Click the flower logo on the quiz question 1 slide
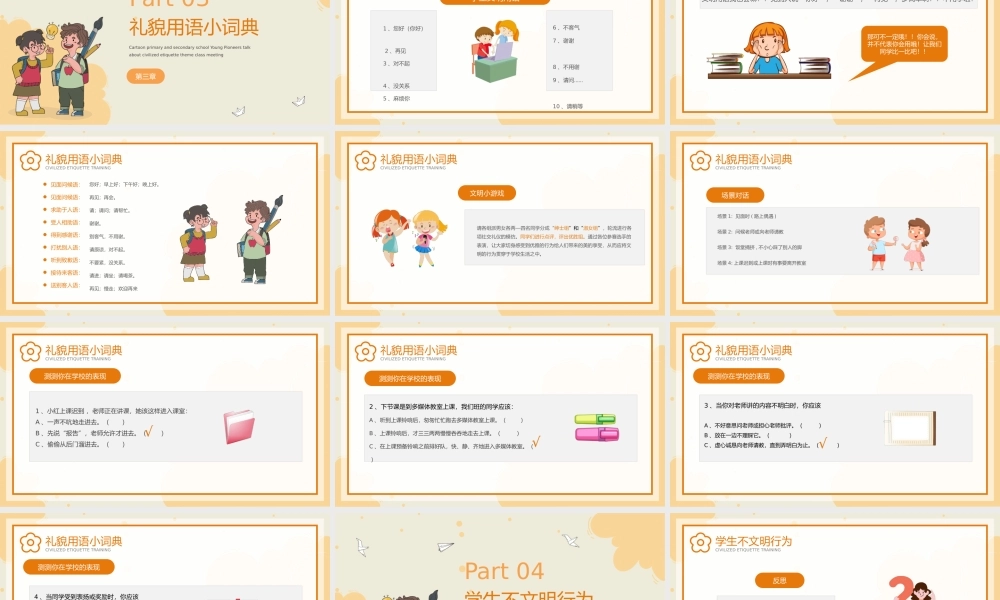 click(31, 351)
